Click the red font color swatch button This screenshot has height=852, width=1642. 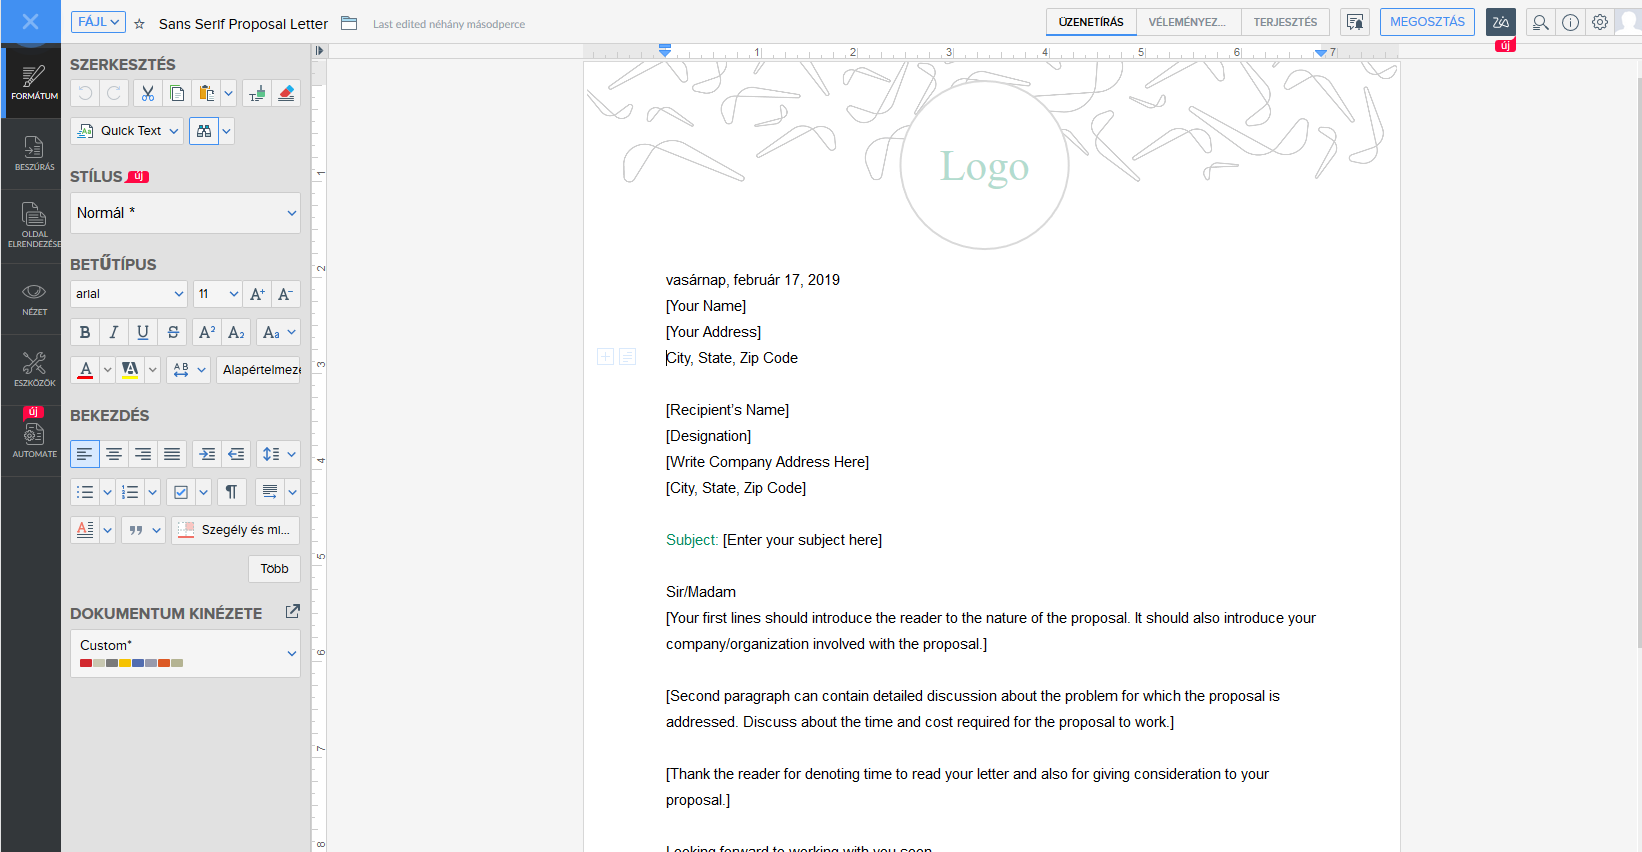click(x=86, y=370)
